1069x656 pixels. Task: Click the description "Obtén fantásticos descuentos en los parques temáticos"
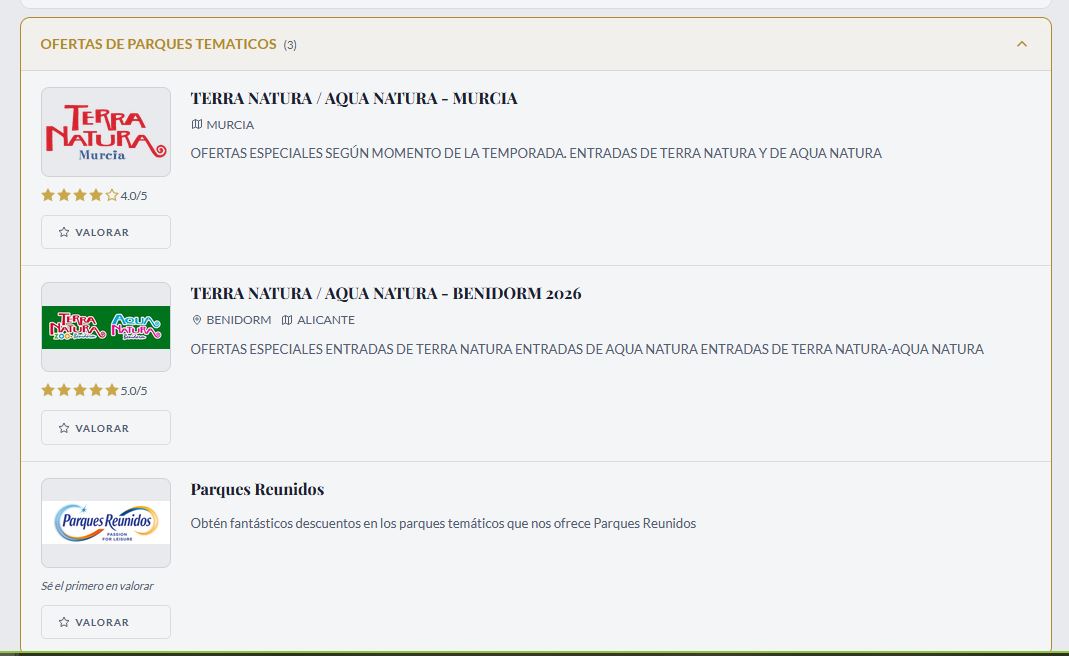tap(443, 524)
